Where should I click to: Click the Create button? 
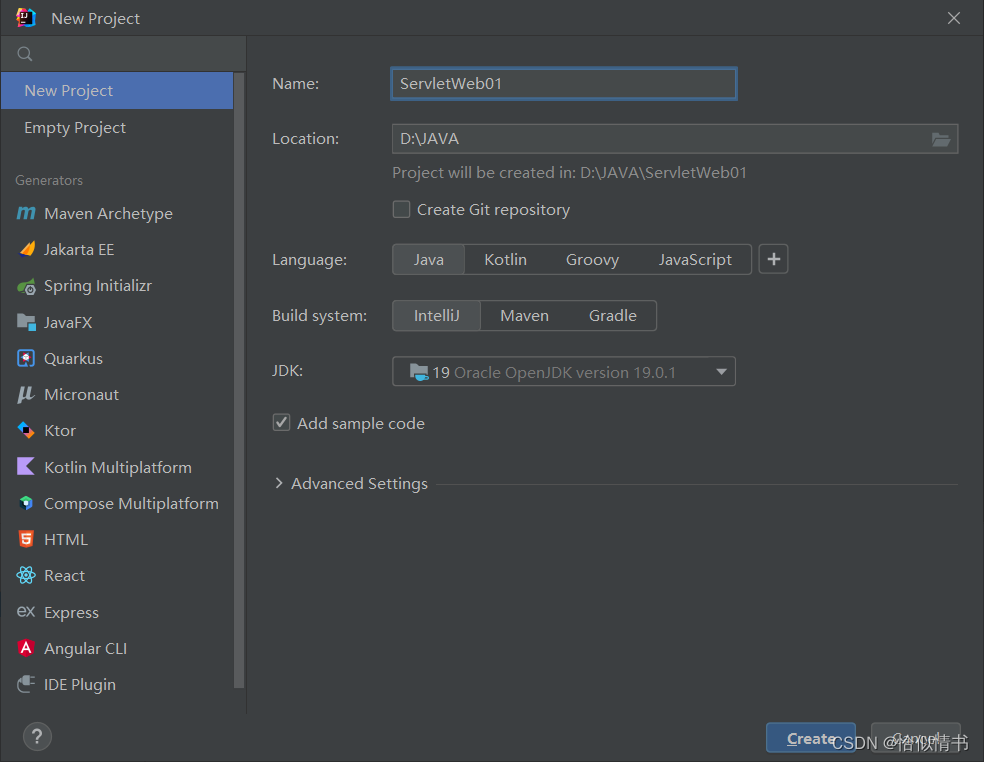click(x=810, y=738)
